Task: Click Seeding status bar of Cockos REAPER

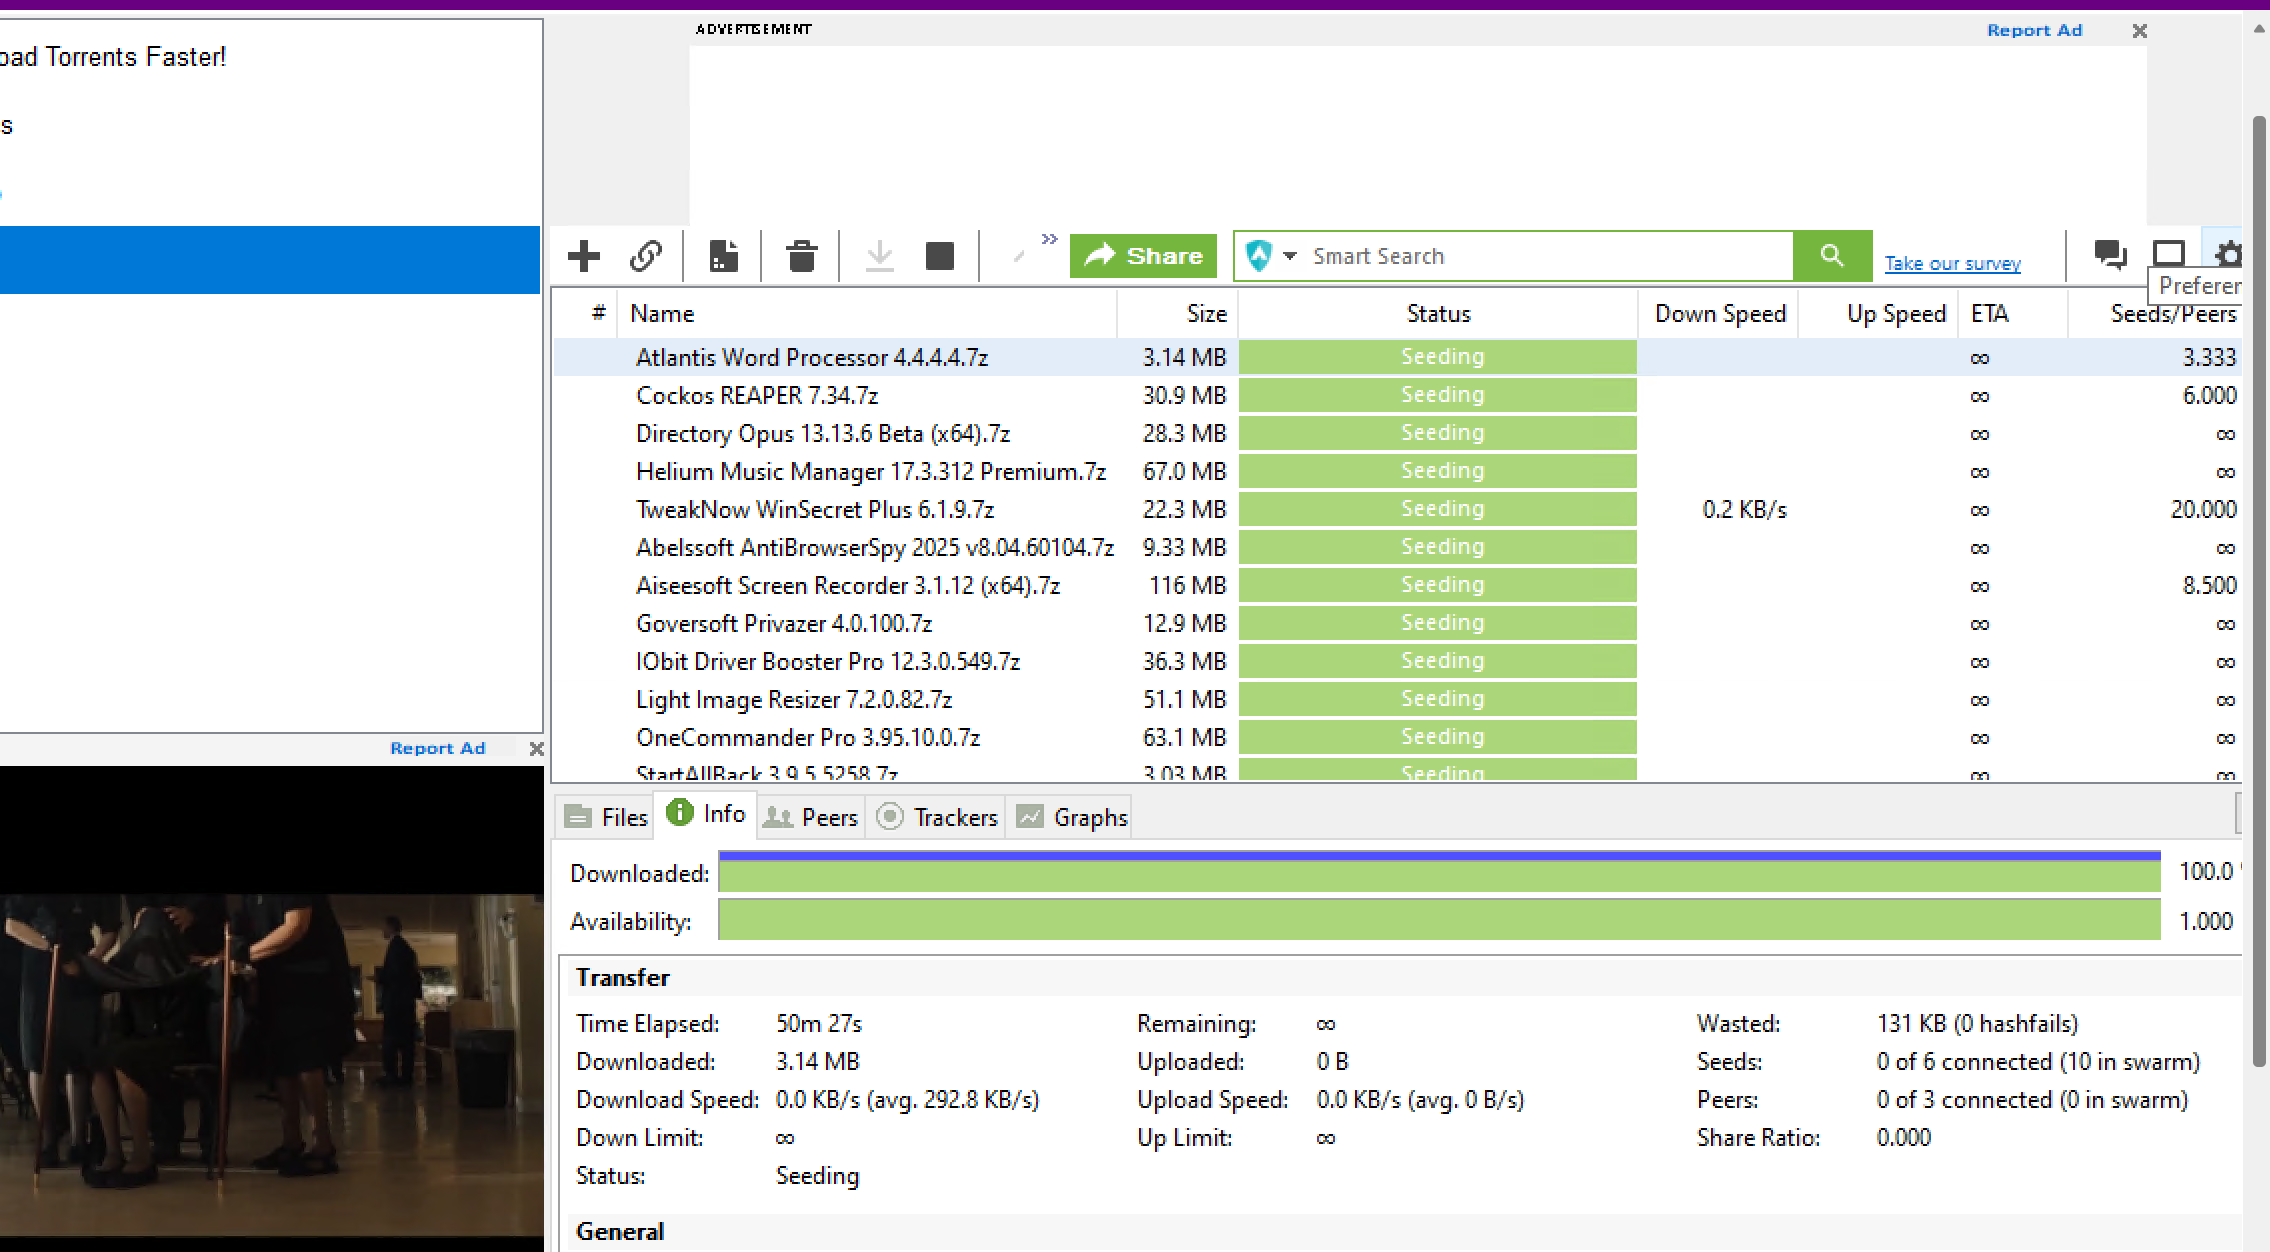Action: click(1438, 395)
